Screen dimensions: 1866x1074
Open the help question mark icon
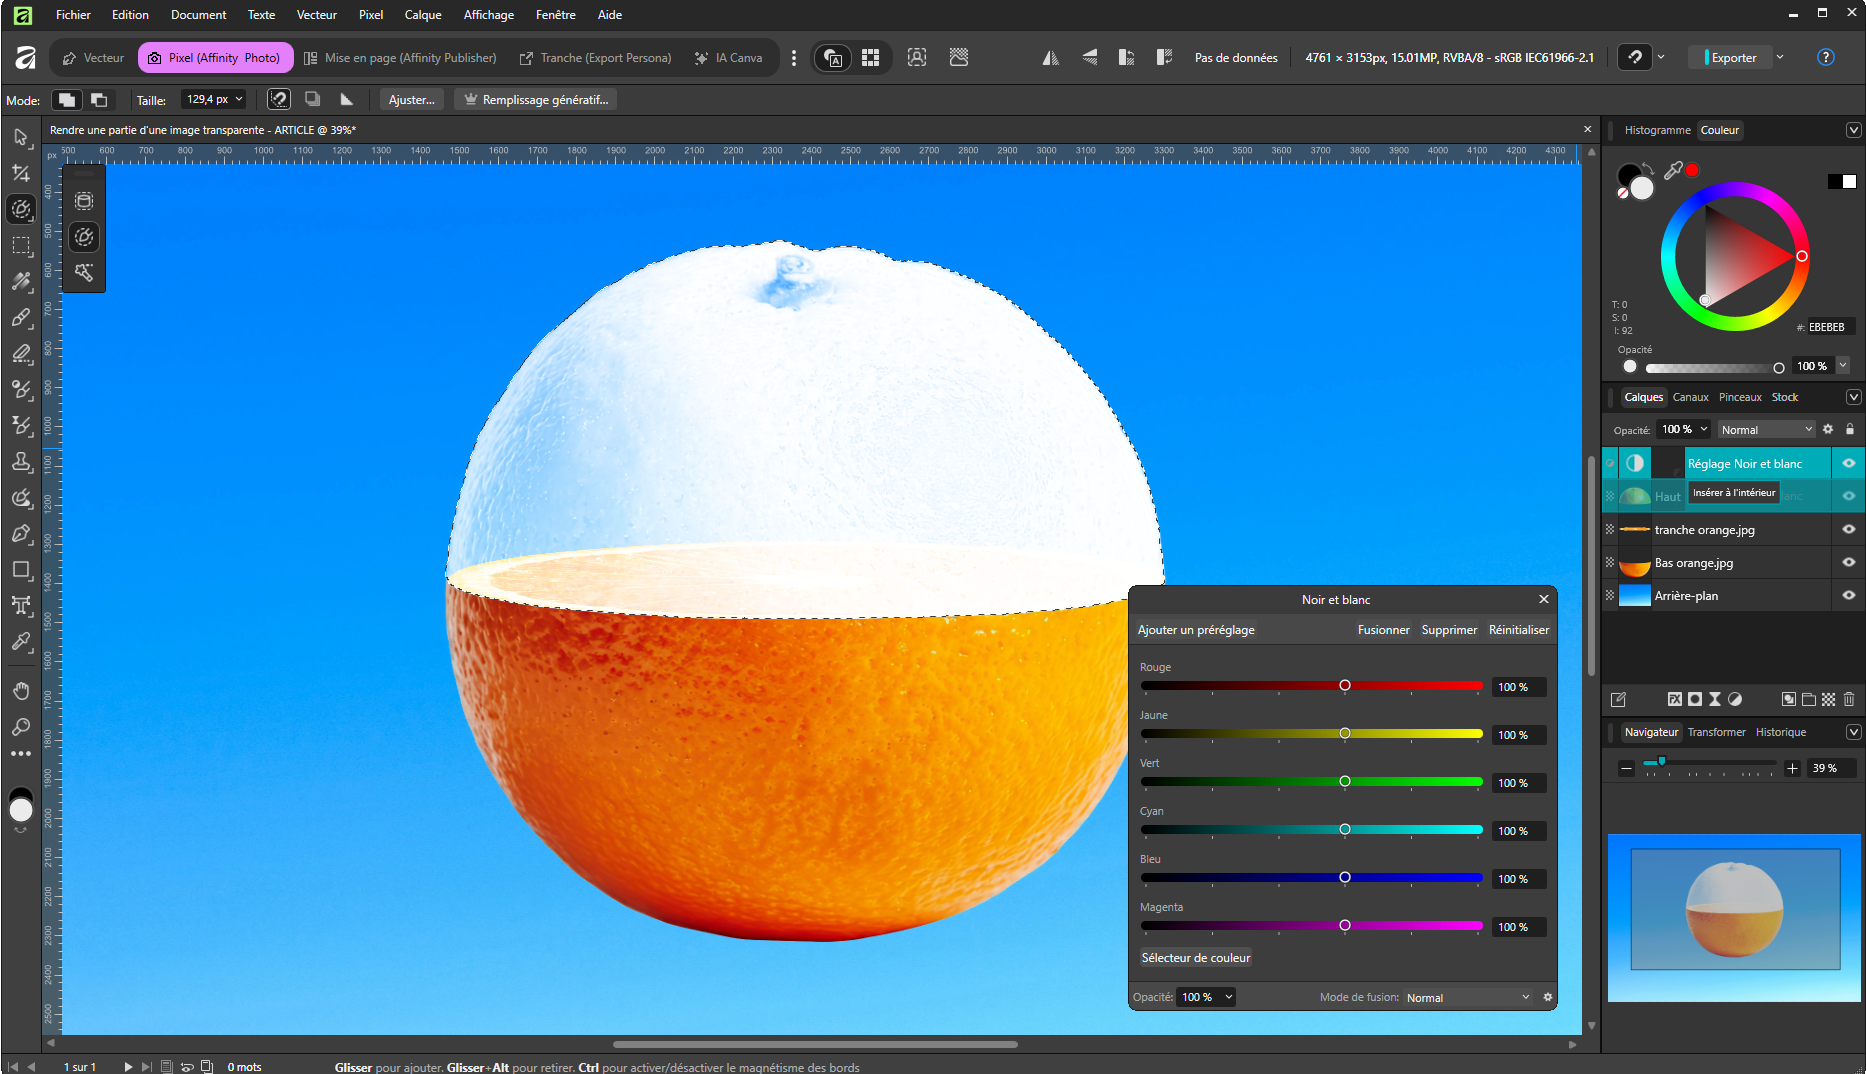coord(1825,58)
